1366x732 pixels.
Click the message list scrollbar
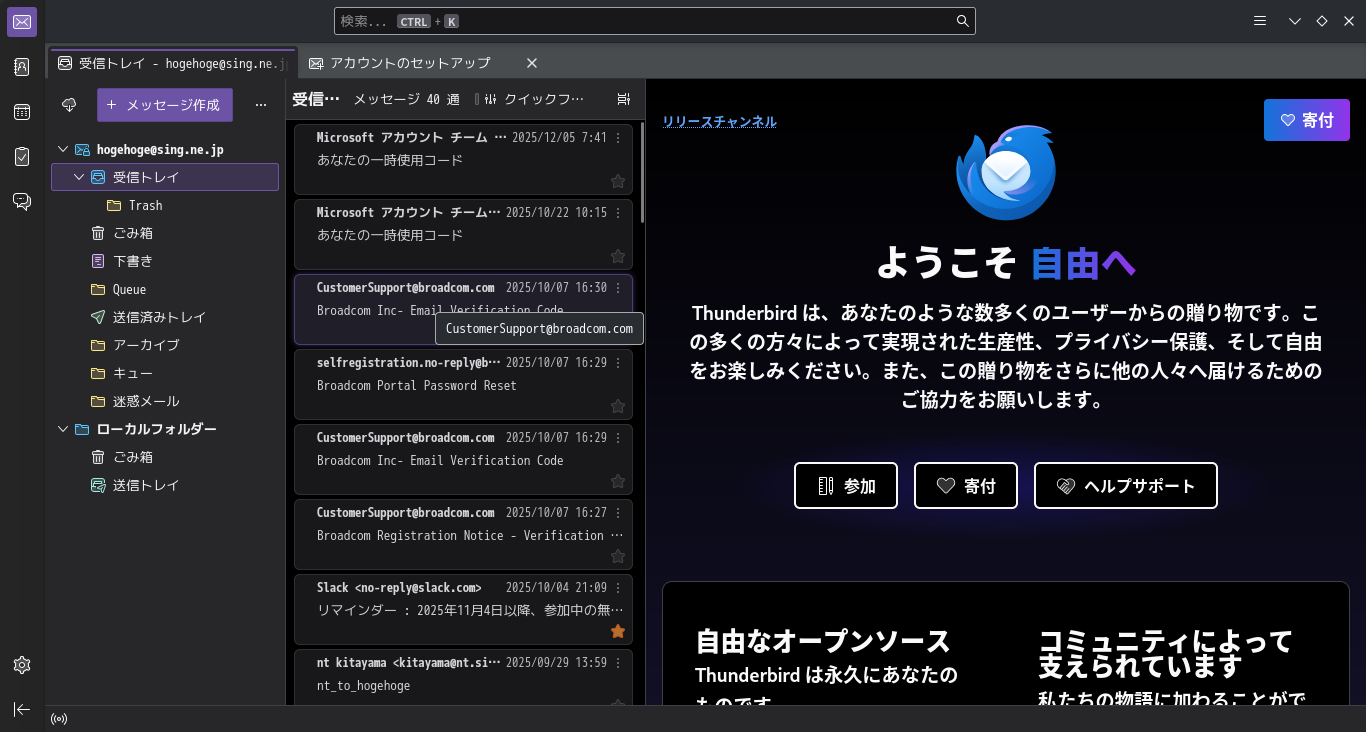(642, 172)
